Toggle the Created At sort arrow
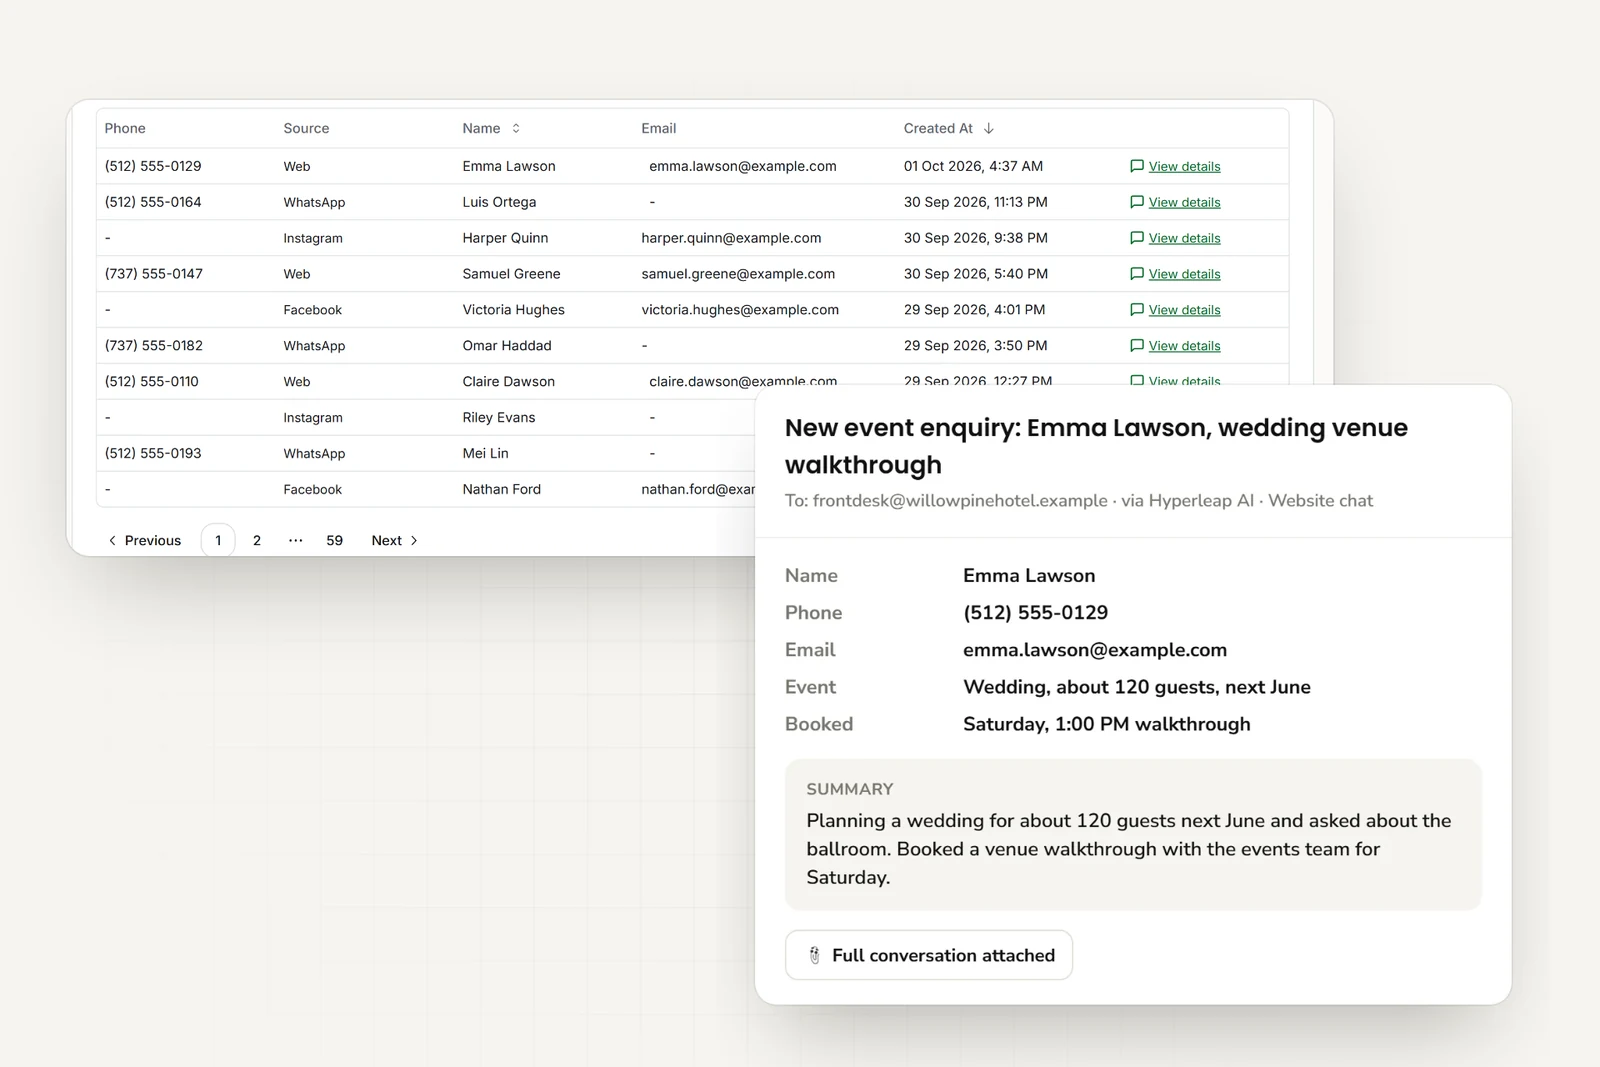1600x1067 pixels. pos(989,128)
